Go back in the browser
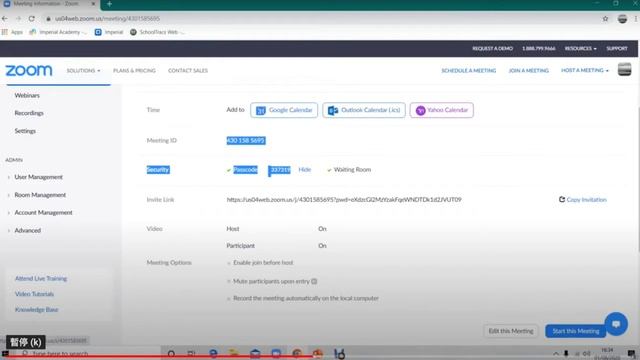The height and width of the screenshot is (360, 640). tap(5, 18)
